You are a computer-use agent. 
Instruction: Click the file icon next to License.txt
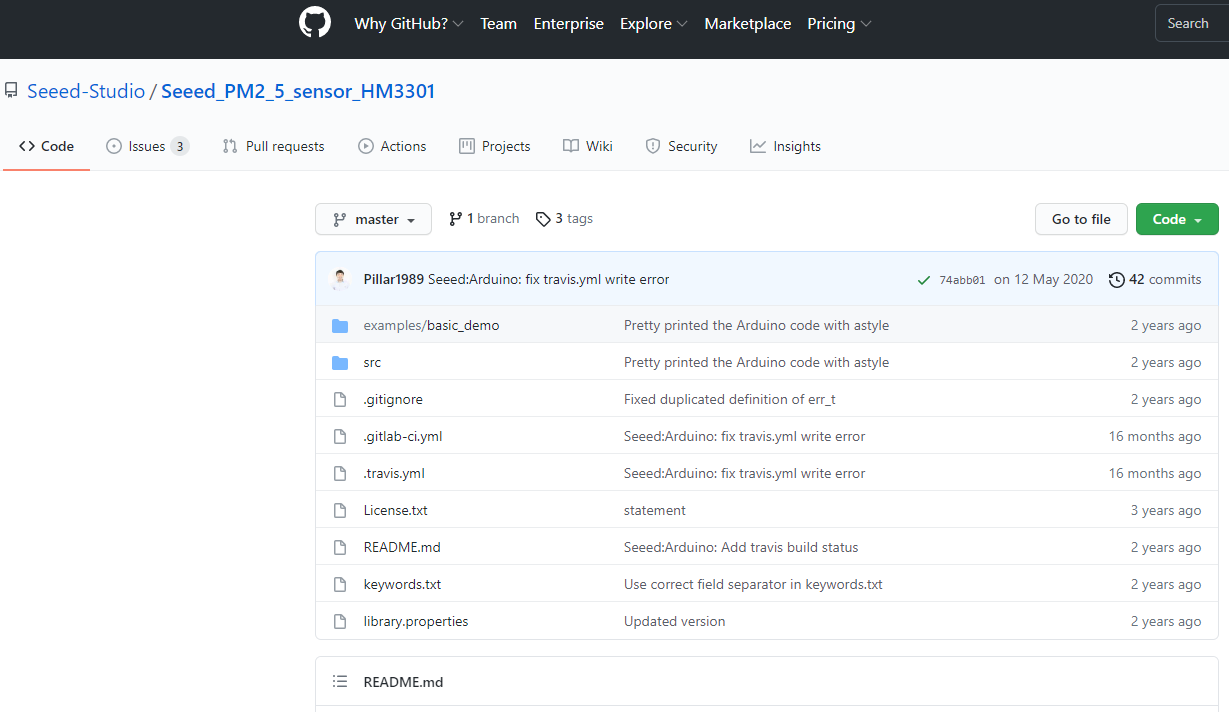point(340,511)
